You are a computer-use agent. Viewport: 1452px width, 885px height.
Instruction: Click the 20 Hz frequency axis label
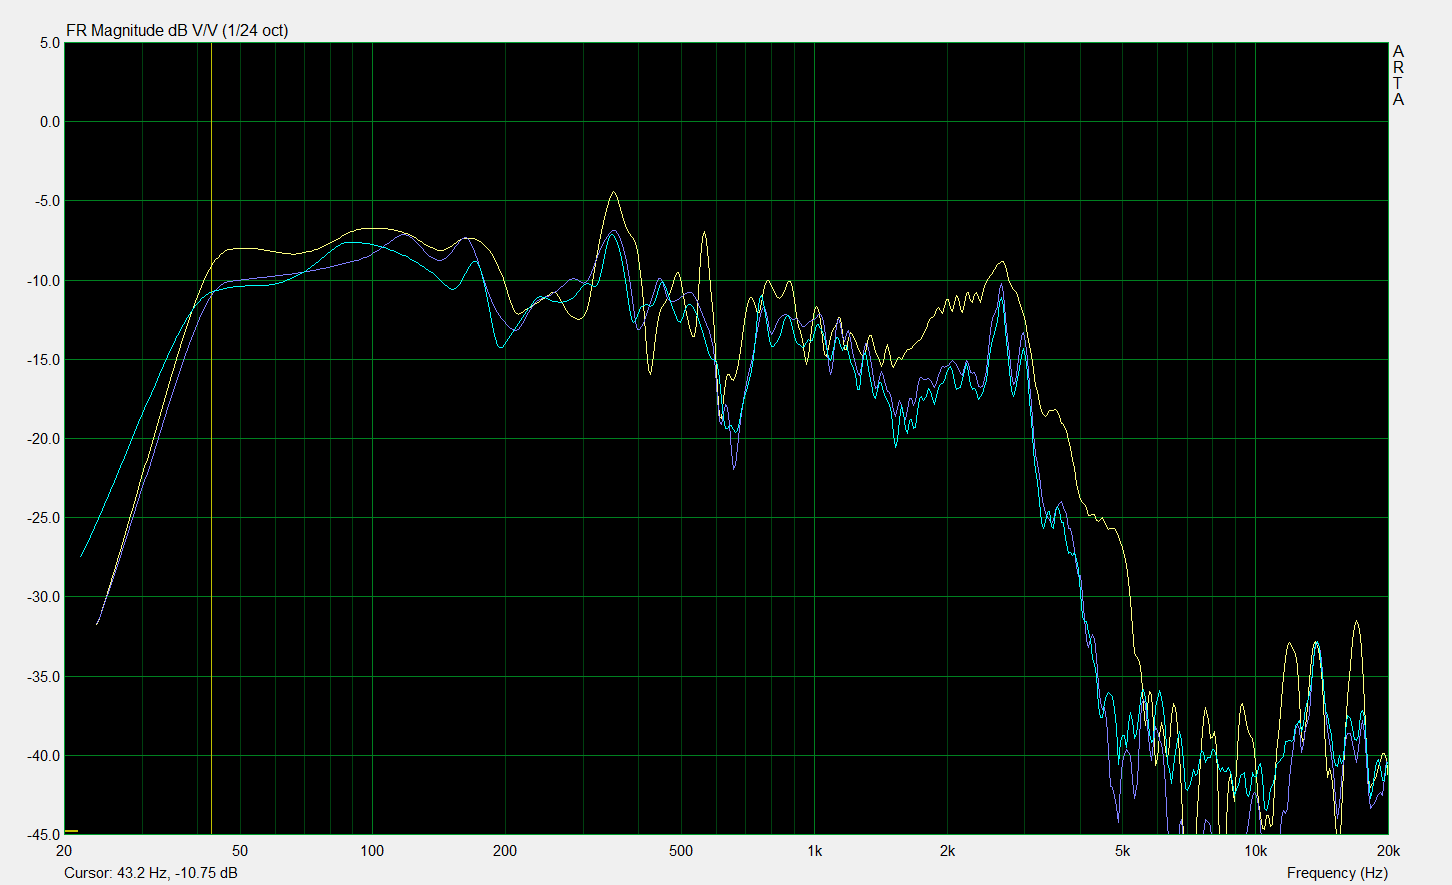[64, 851]
